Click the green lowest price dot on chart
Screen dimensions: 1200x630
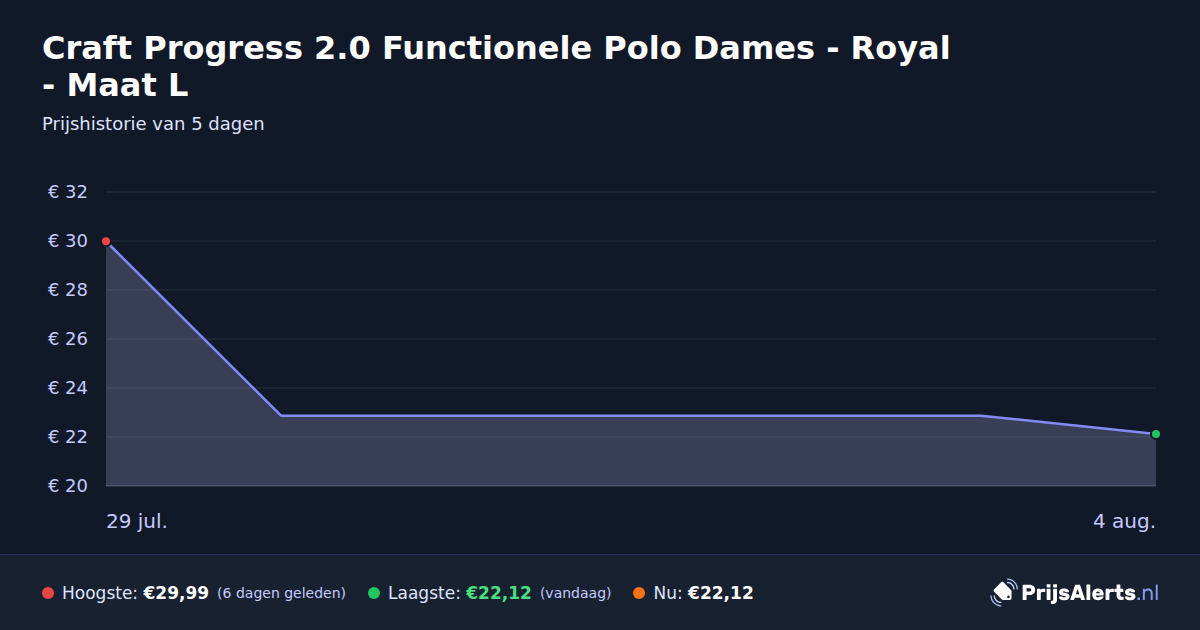(1156, 434)
